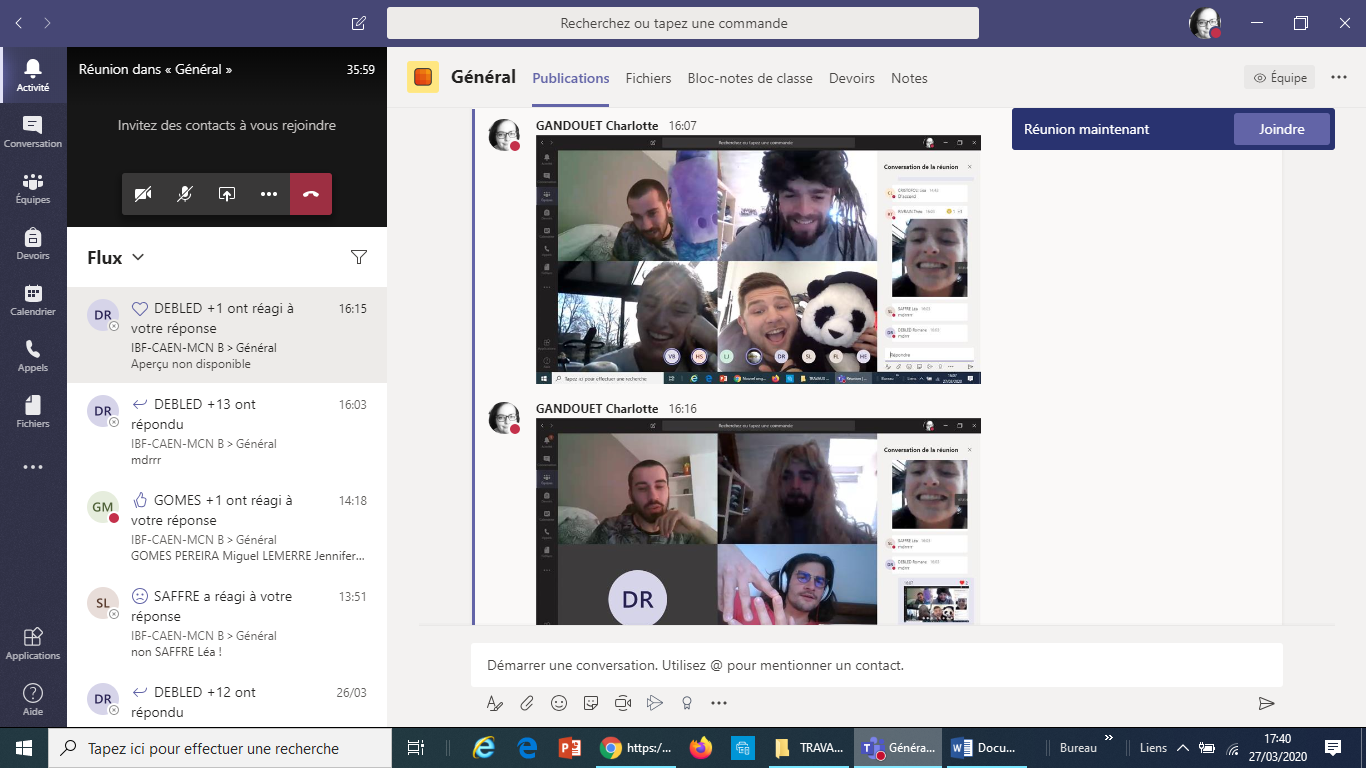Hang up the meeting call
The image size is (1366, 768).
tap(311, 194)
